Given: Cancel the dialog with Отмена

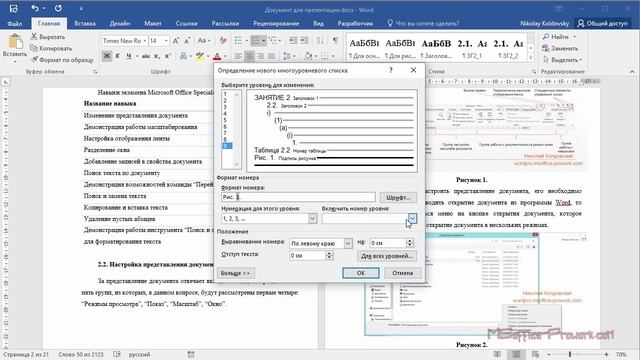Looking at the screenshot, I should click(402, 273).
